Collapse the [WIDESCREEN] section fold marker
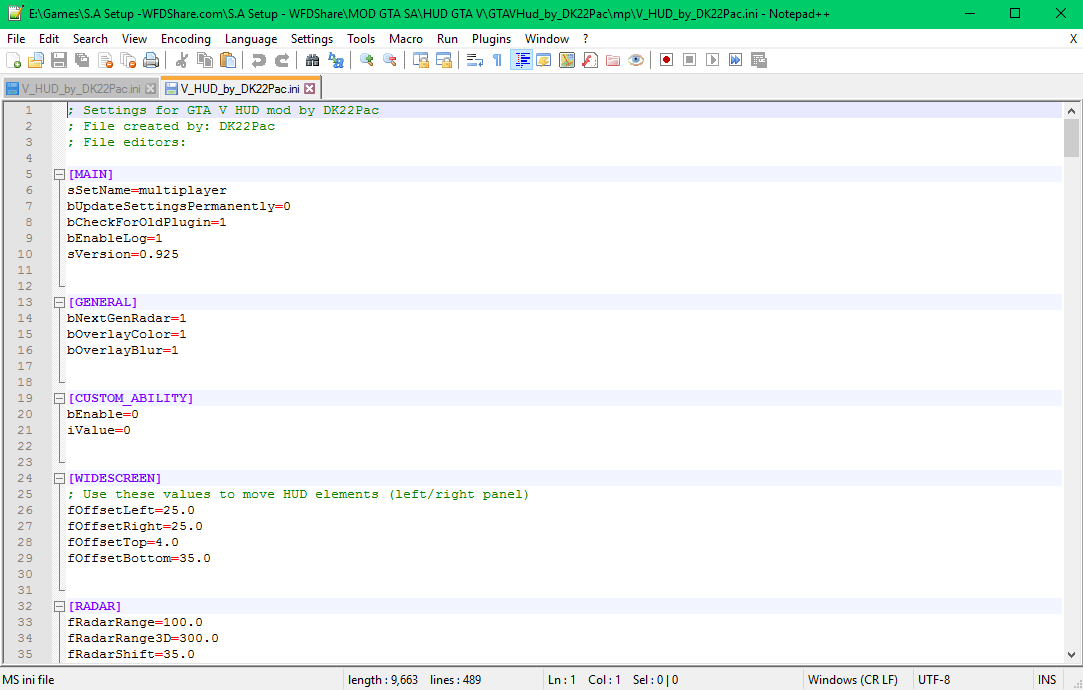The width and height of the screenshot is (1083, 690). tap(59, 479)
